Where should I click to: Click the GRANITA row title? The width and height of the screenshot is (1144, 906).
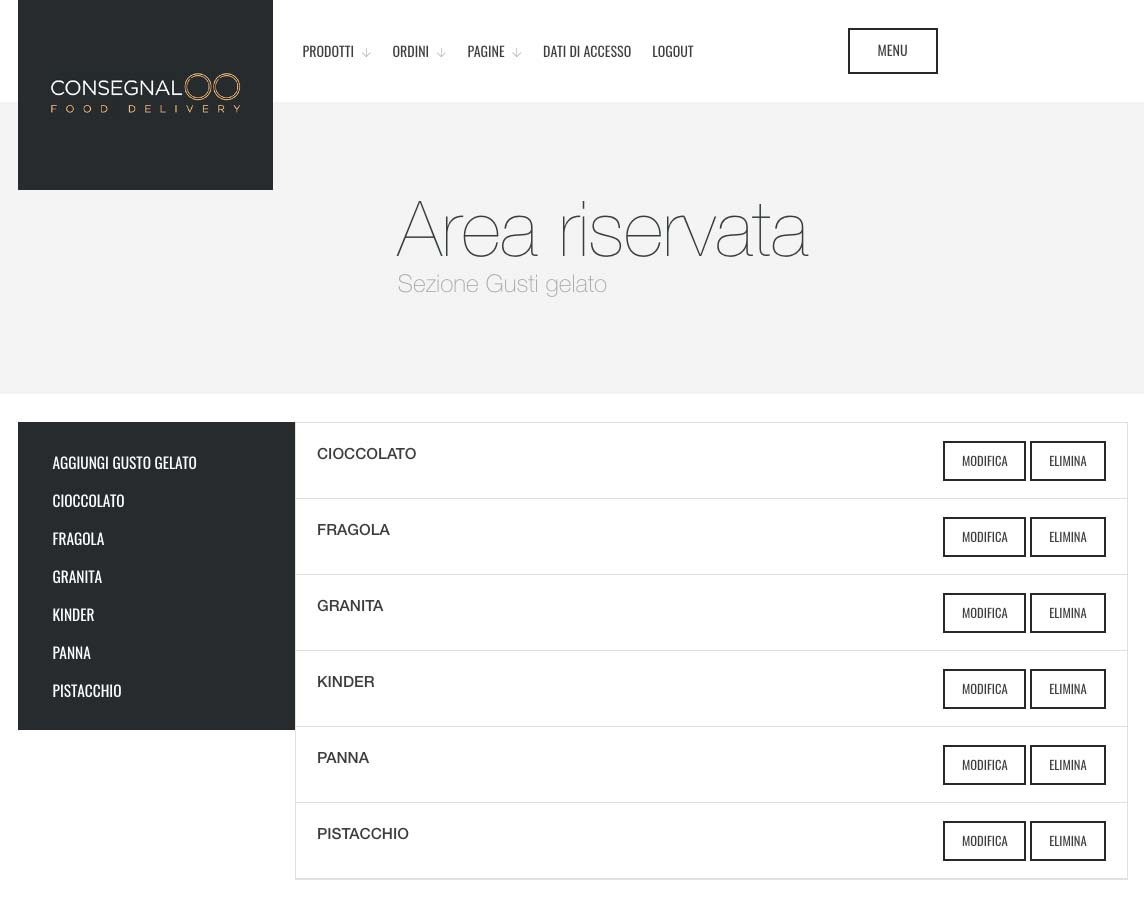point(349,605)
